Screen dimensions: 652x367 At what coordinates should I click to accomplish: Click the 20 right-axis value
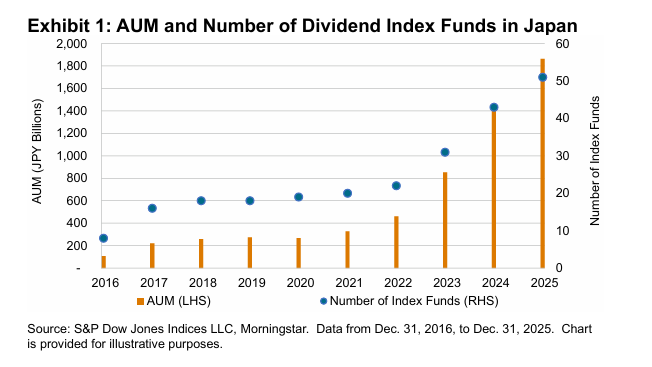pyautogui.click(x=562, y=193)
